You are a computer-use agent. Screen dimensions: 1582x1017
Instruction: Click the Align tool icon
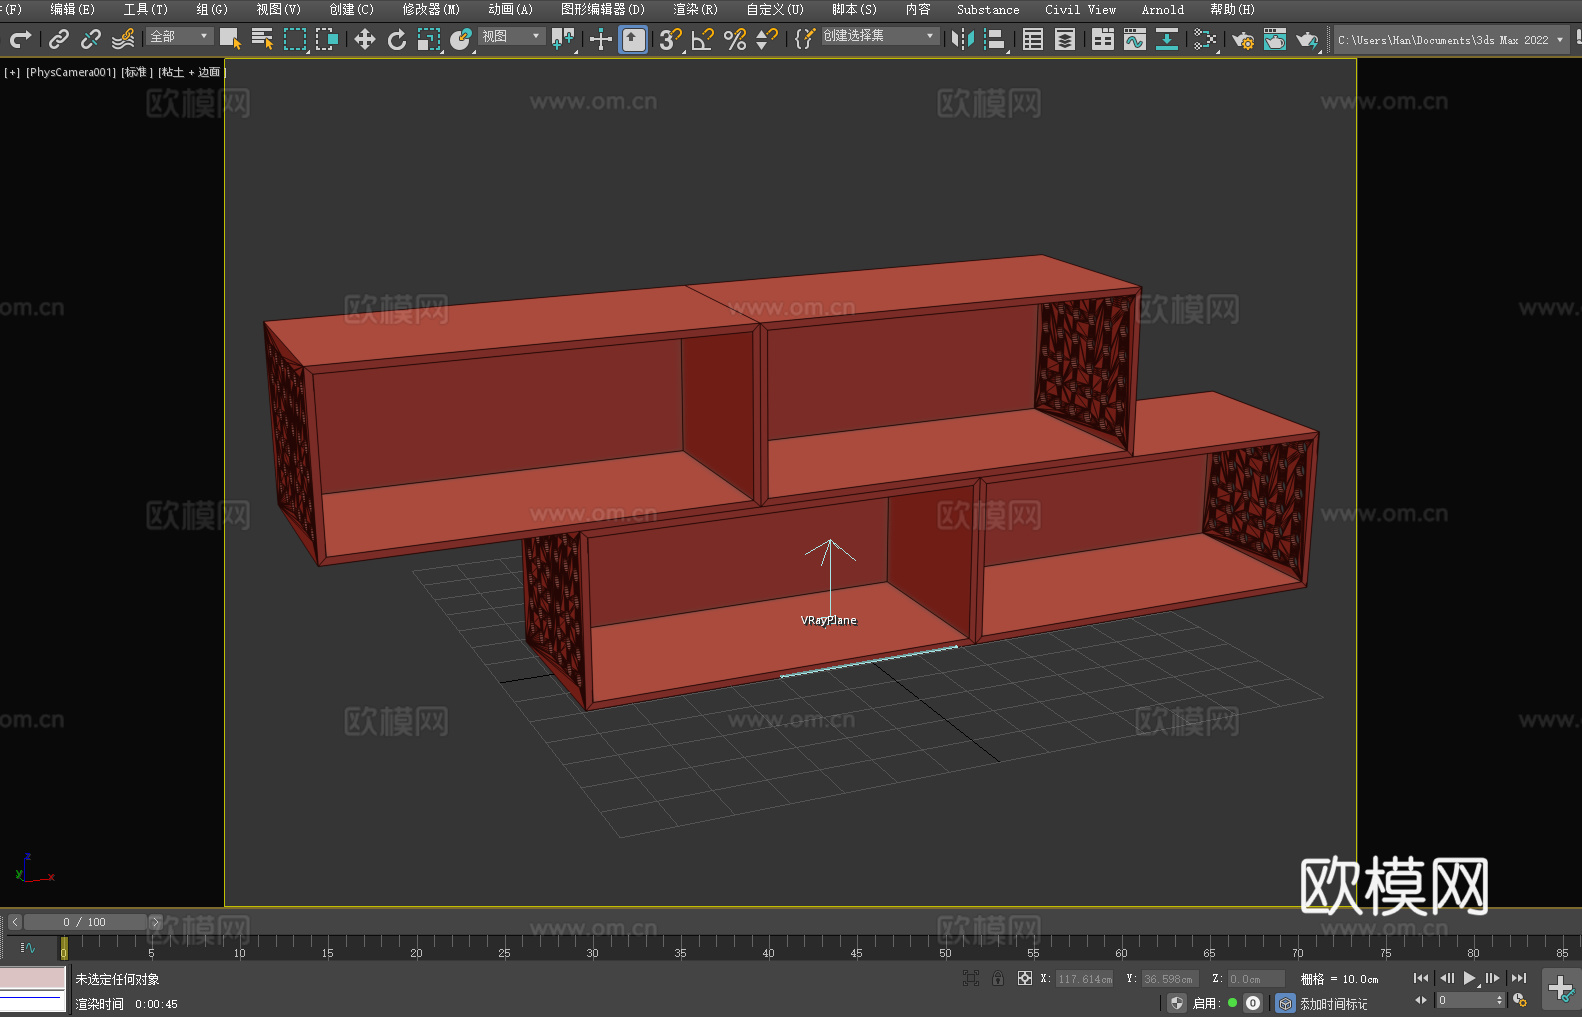tap(996, 39)
